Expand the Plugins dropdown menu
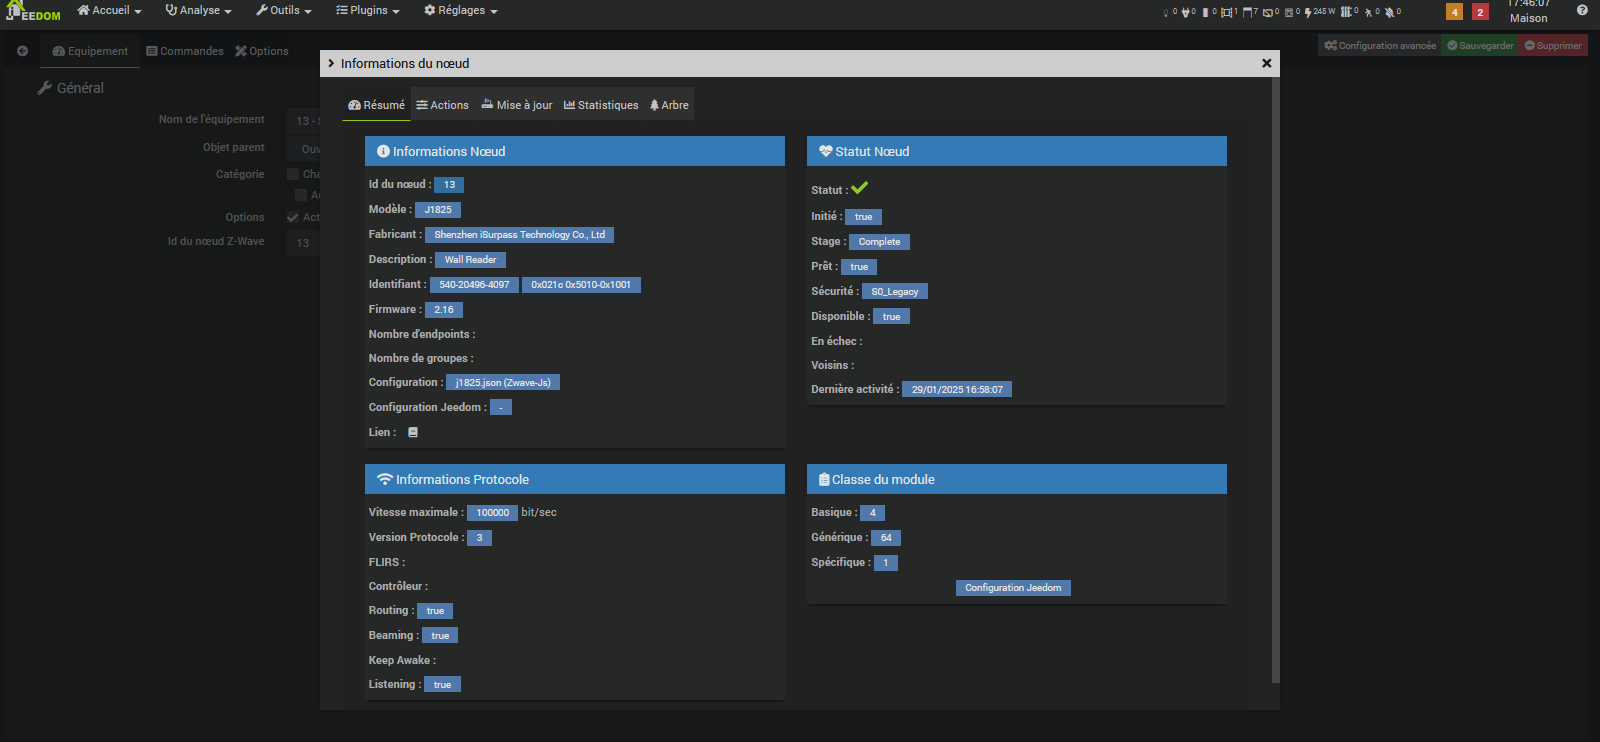This screenshot has height=742, width=1600. pyautogui.click(x=368, y=11)
